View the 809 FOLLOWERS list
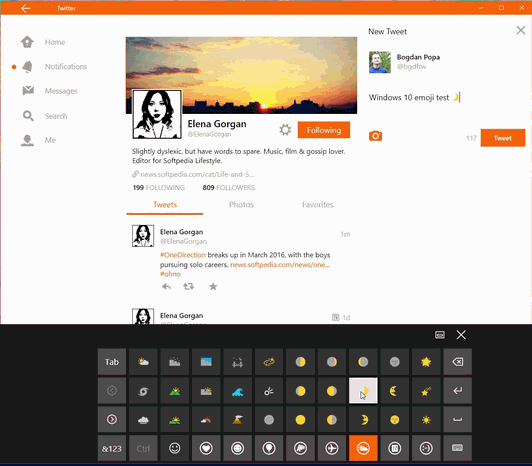The height and width of the screenshot is (466, 532). (229, 188)
